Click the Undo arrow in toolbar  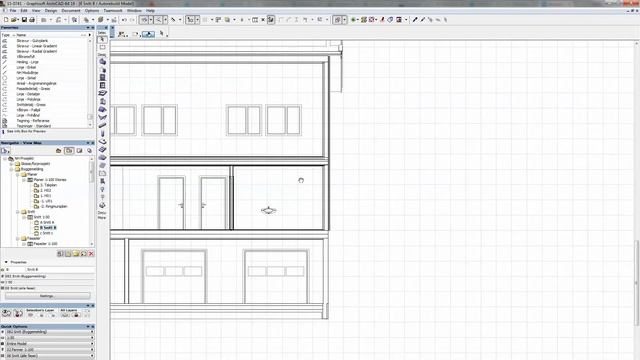click(x=124, y=20)
